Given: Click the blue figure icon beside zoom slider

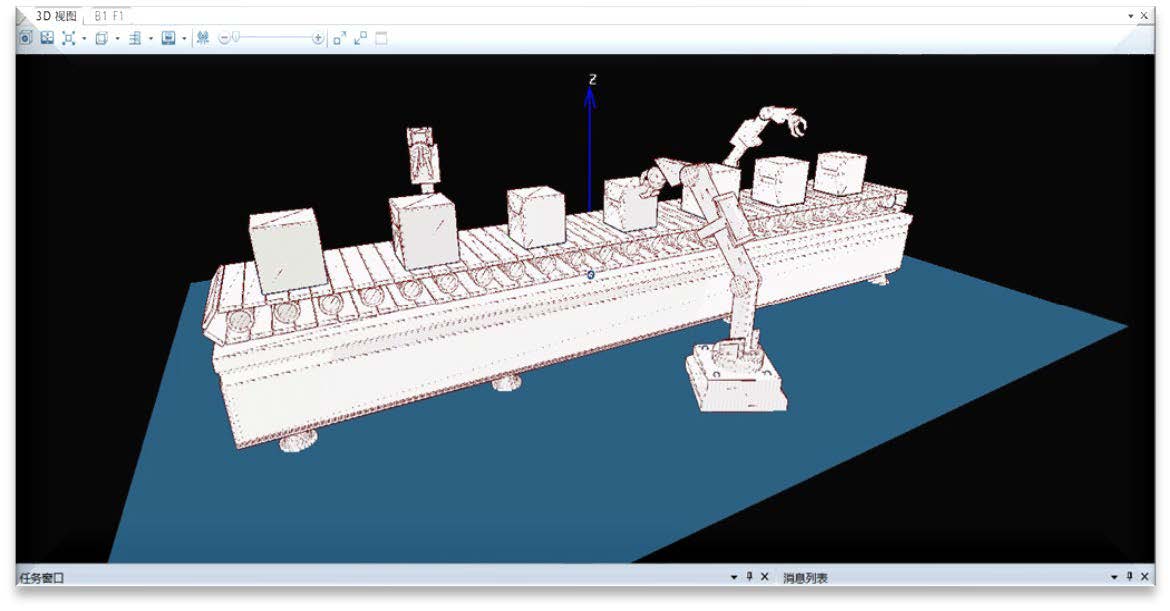Looking at the screenshot, I should pos(203,38).
